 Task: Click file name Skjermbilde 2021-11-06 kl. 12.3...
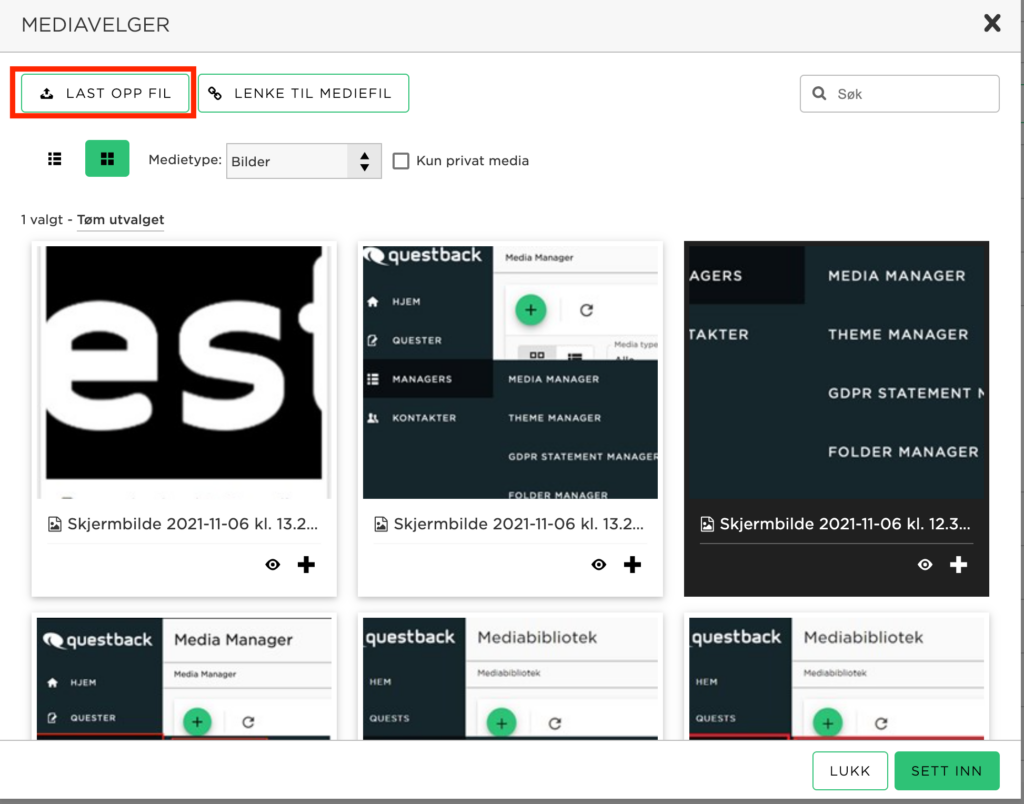point(844,524)
